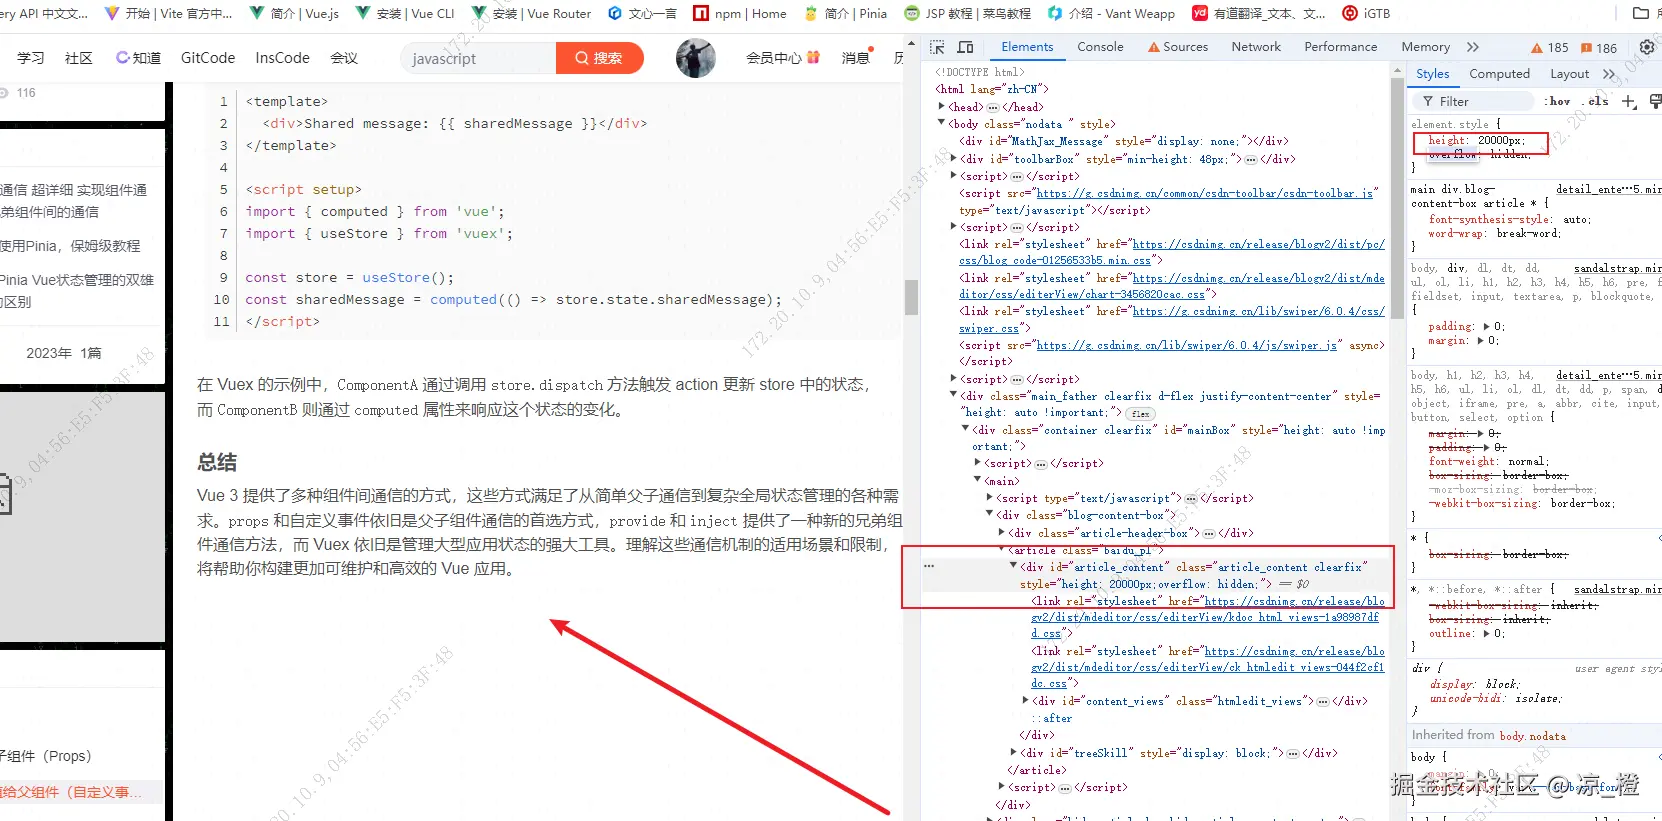Open the 185 warnings counter
Viewport: 1662px width, 821px height.
coord(1550,48)
